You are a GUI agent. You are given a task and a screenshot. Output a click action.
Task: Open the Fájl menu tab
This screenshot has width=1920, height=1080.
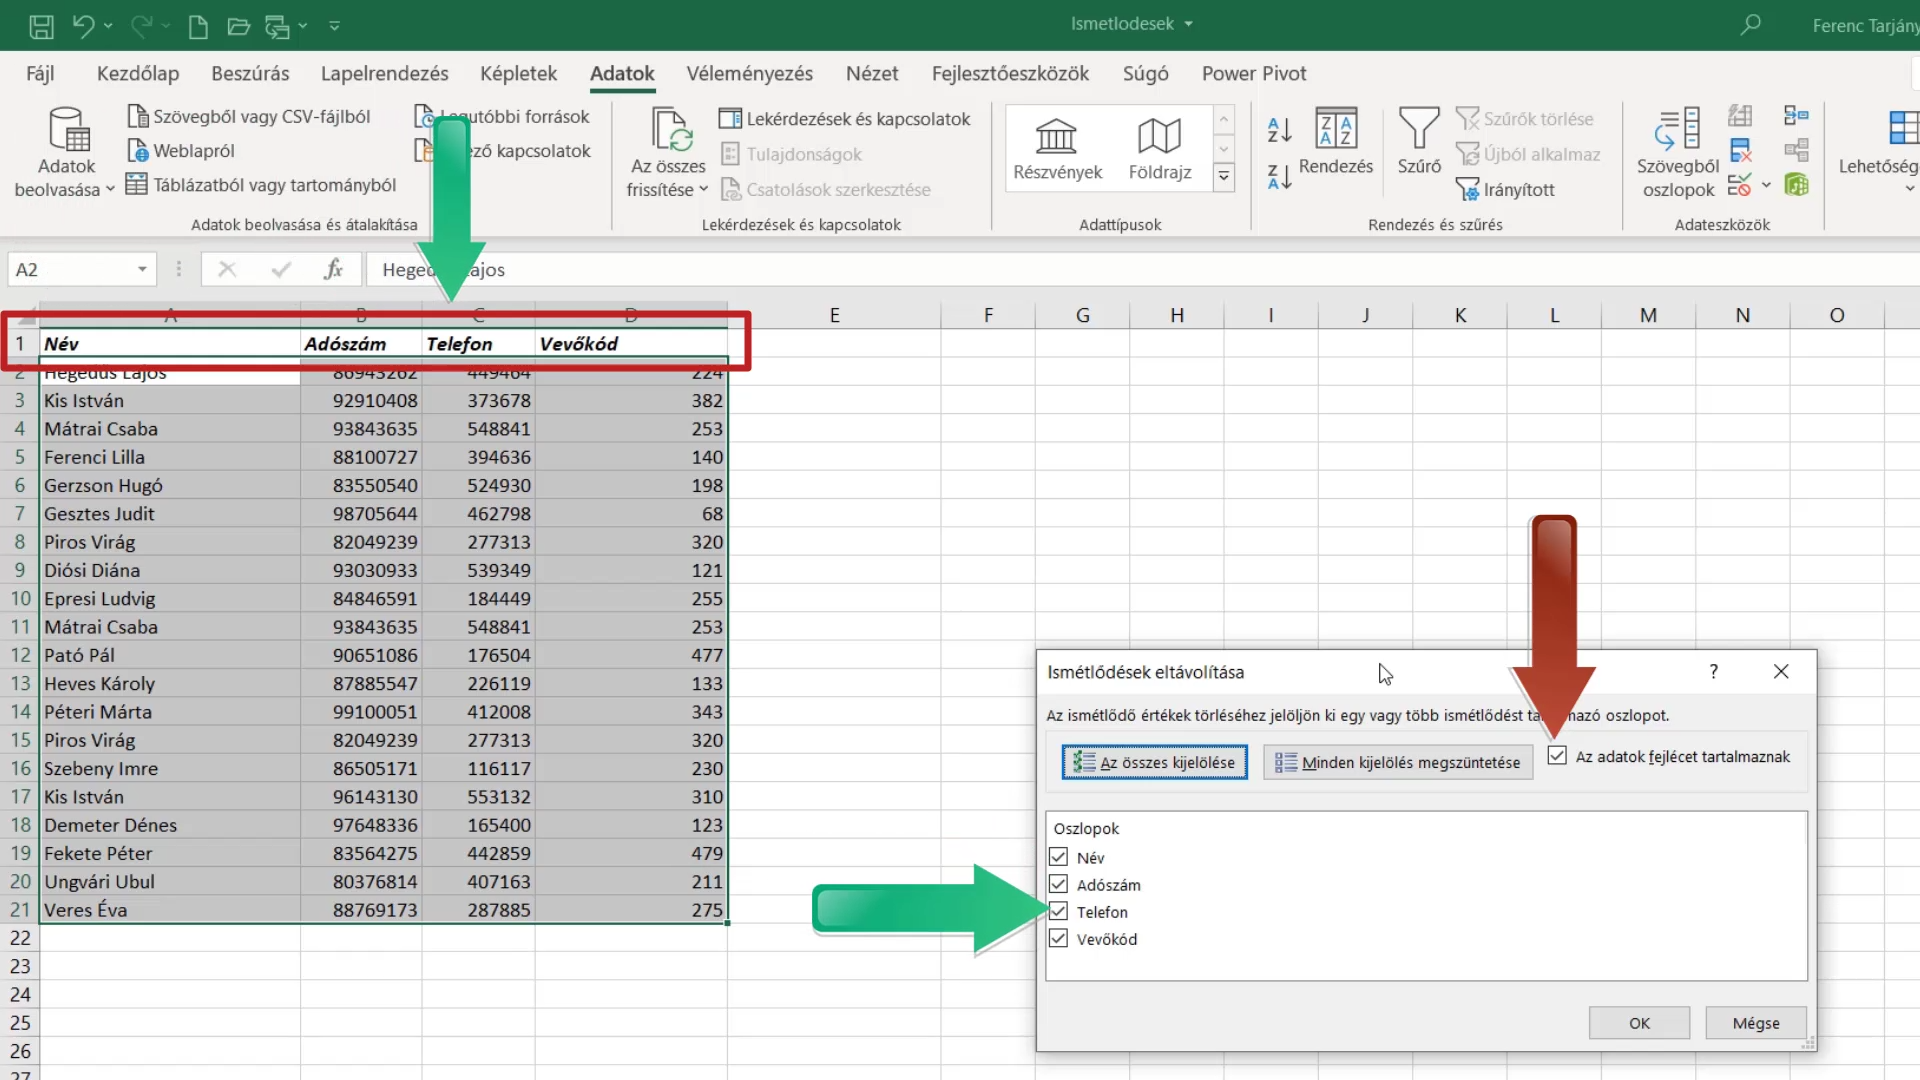[x=40, y=73]
